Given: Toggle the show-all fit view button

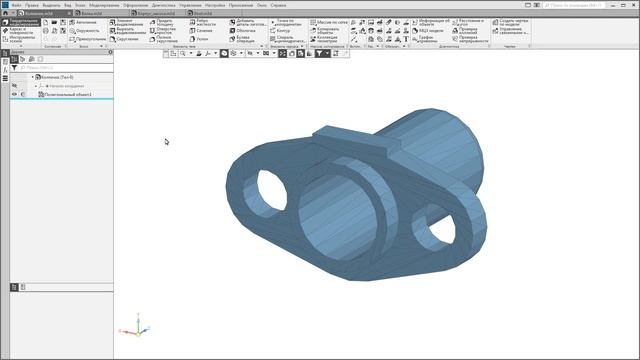Looking at the screenshot, I should tap(282, 53).
